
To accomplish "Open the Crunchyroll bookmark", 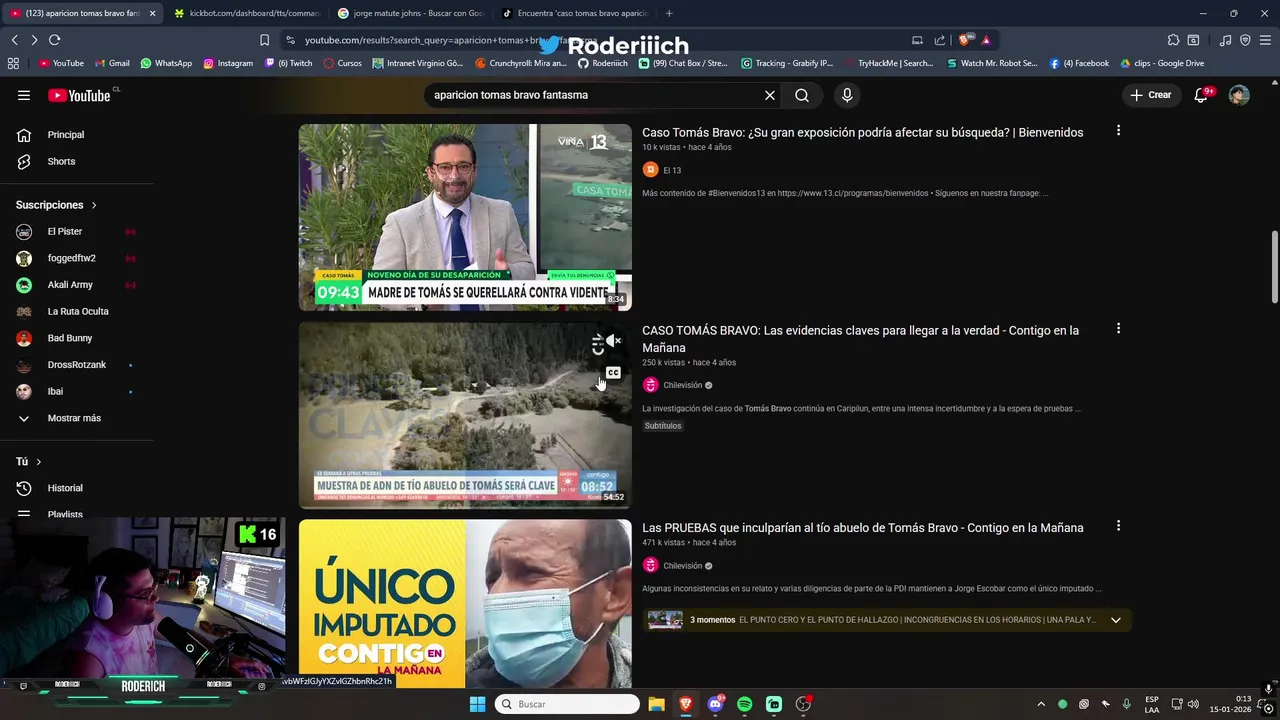I will [521, 63].
